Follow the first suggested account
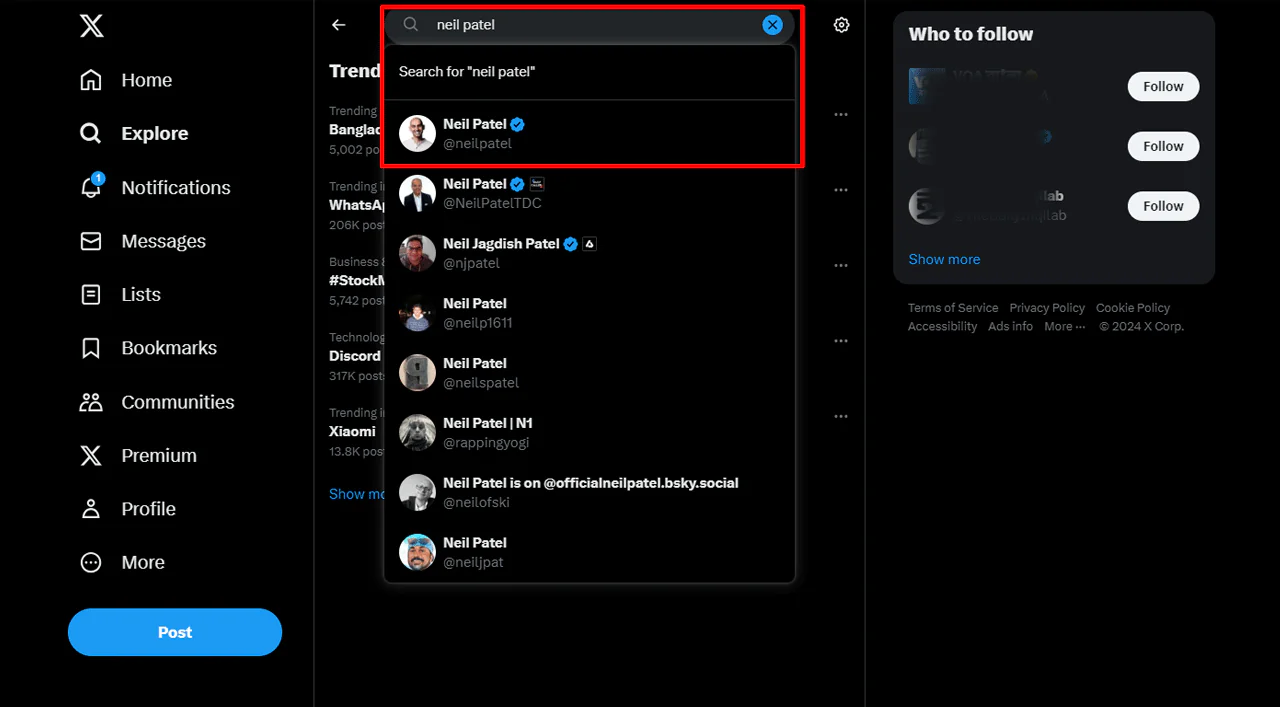Viewport: 1280px width, 707px height. pos(1163,86)
